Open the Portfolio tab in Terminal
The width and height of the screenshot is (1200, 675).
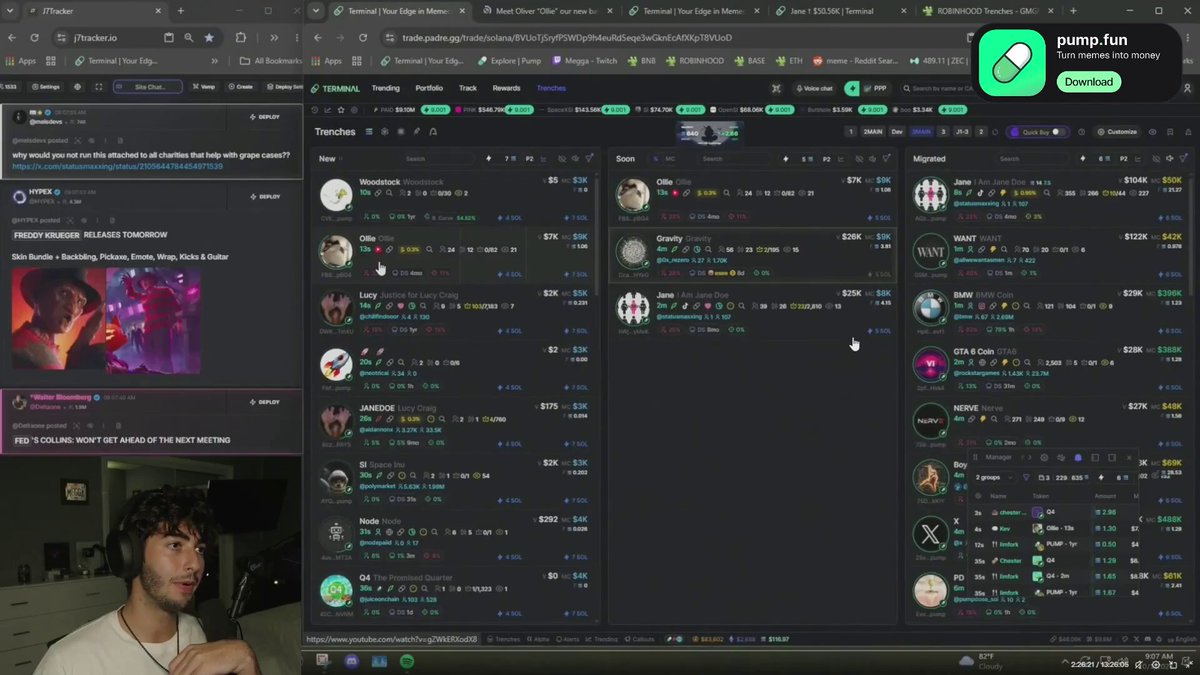point(429,88)
